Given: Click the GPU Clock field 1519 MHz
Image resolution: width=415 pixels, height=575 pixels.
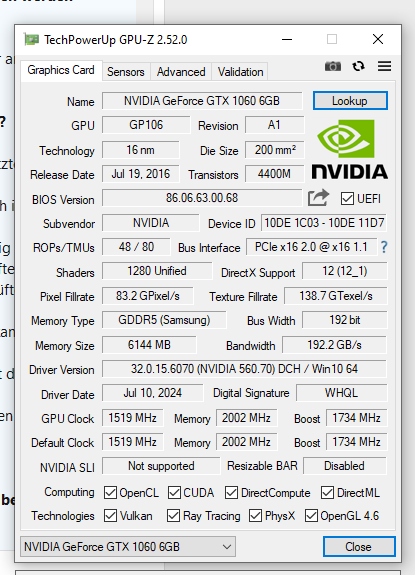Looking at the screenshot, I should coord(133,418).
